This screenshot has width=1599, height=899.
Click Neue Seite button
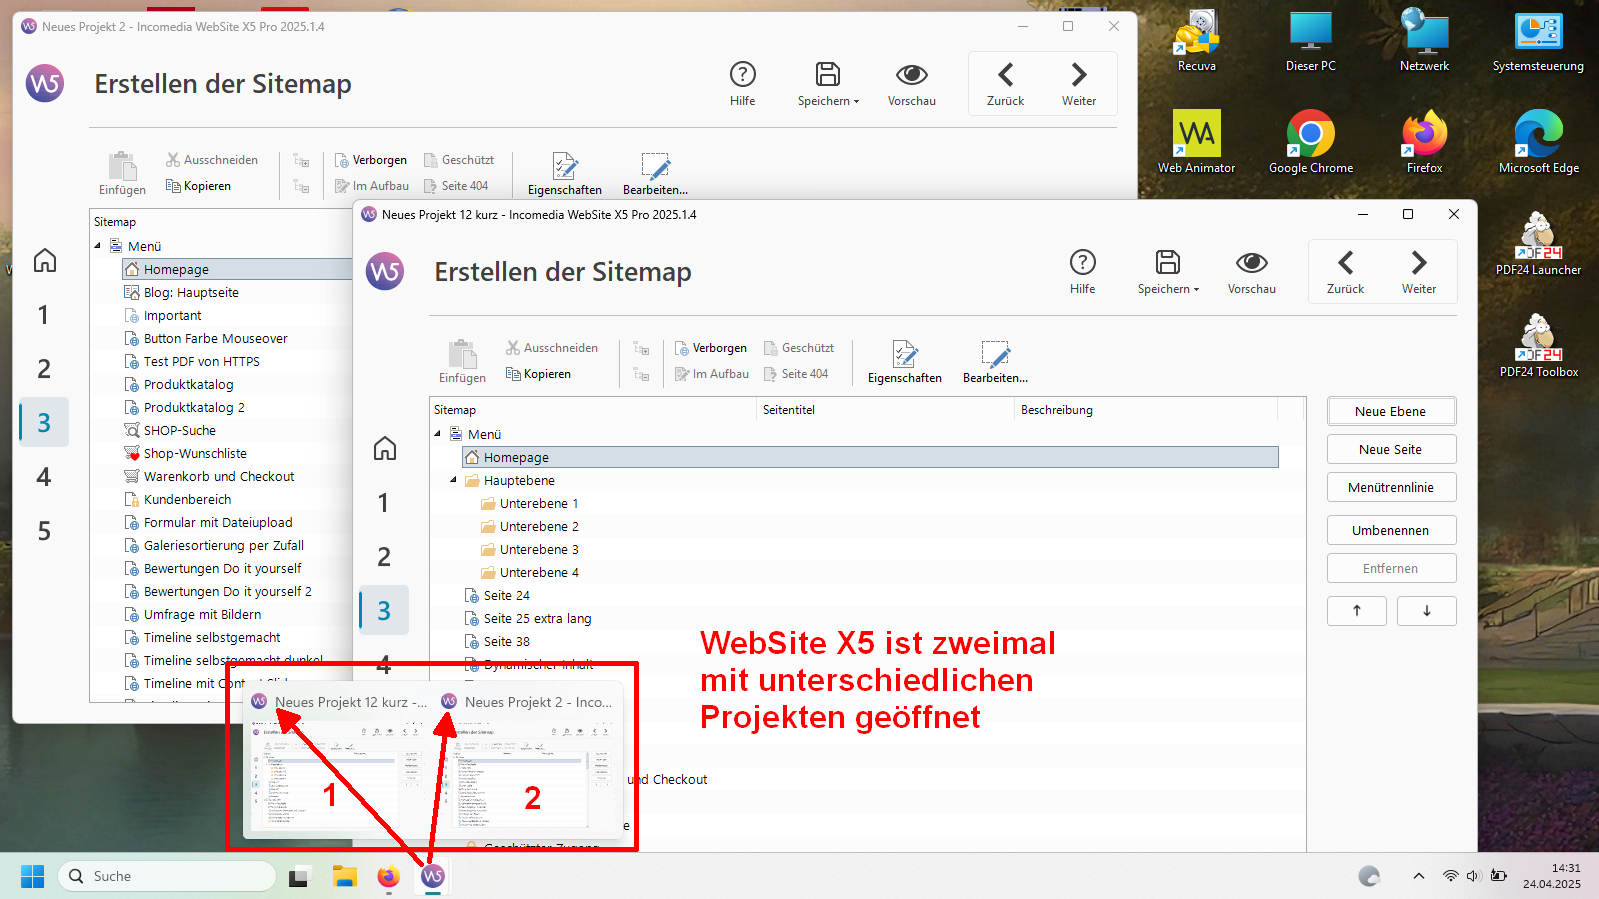coord(1391,449)
